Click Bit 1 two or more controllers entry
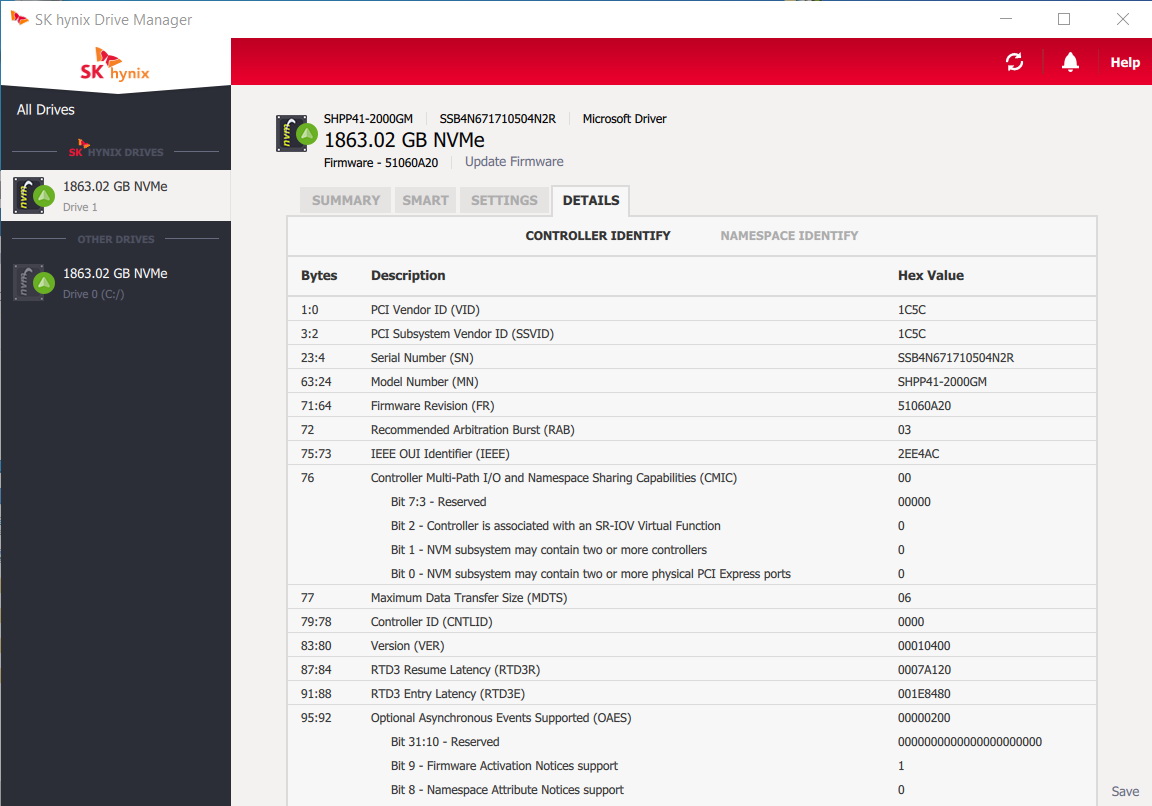The image size is (1152, 806). coord(548,550)
